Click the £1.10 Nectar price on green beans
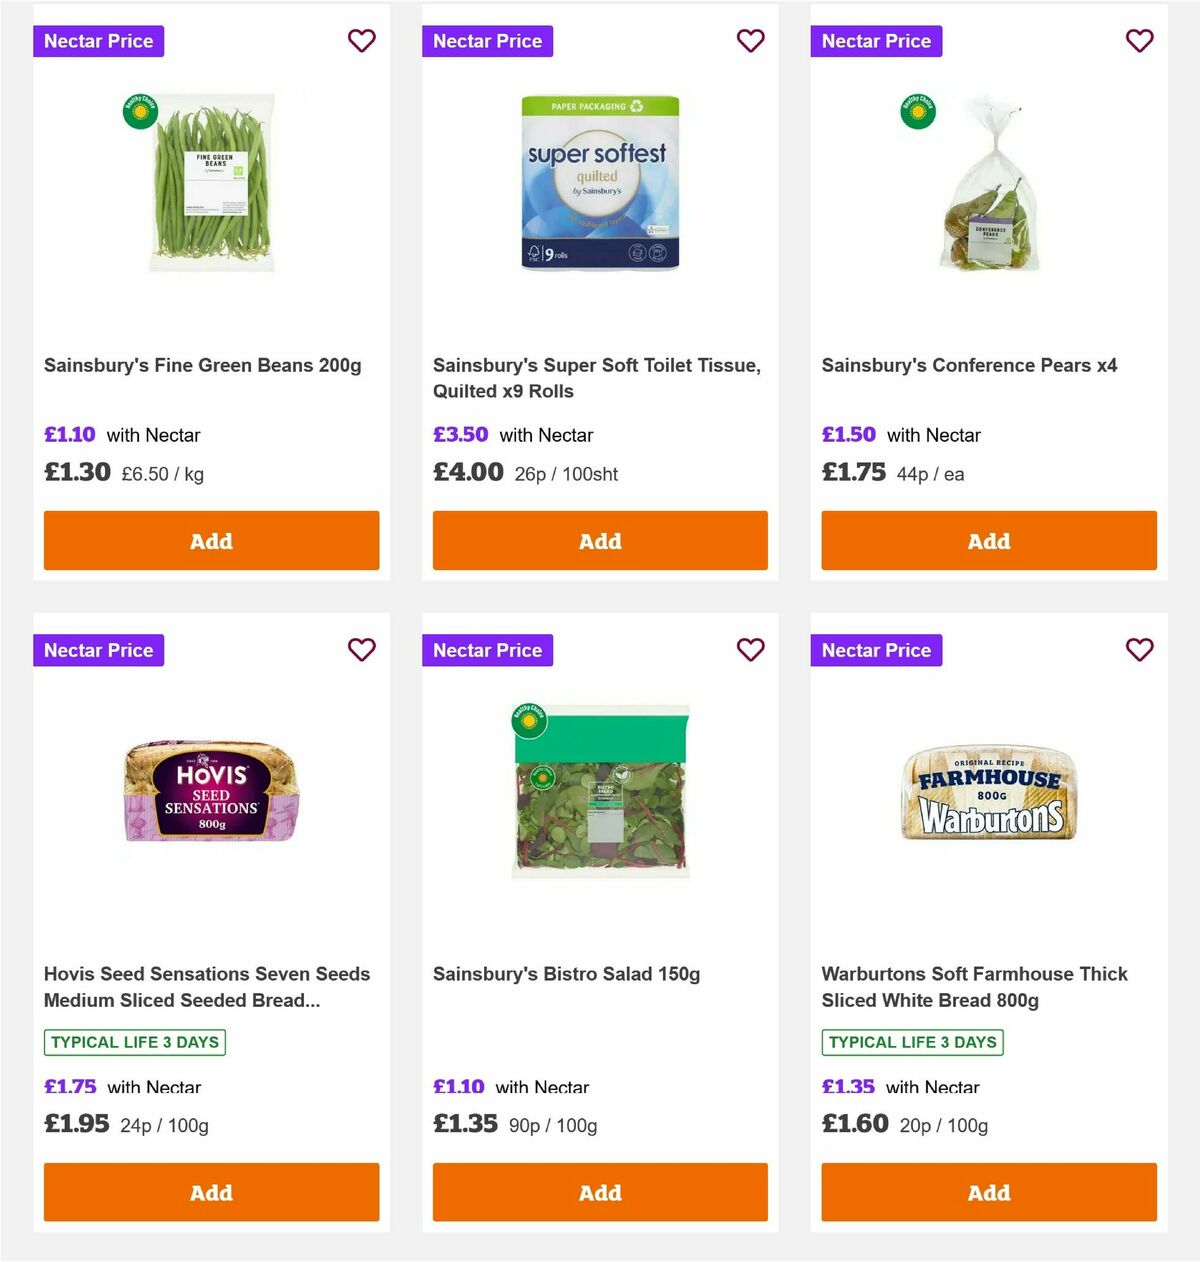The height and width of the screenshot is (1262, 1200). [x=69, y=434]
